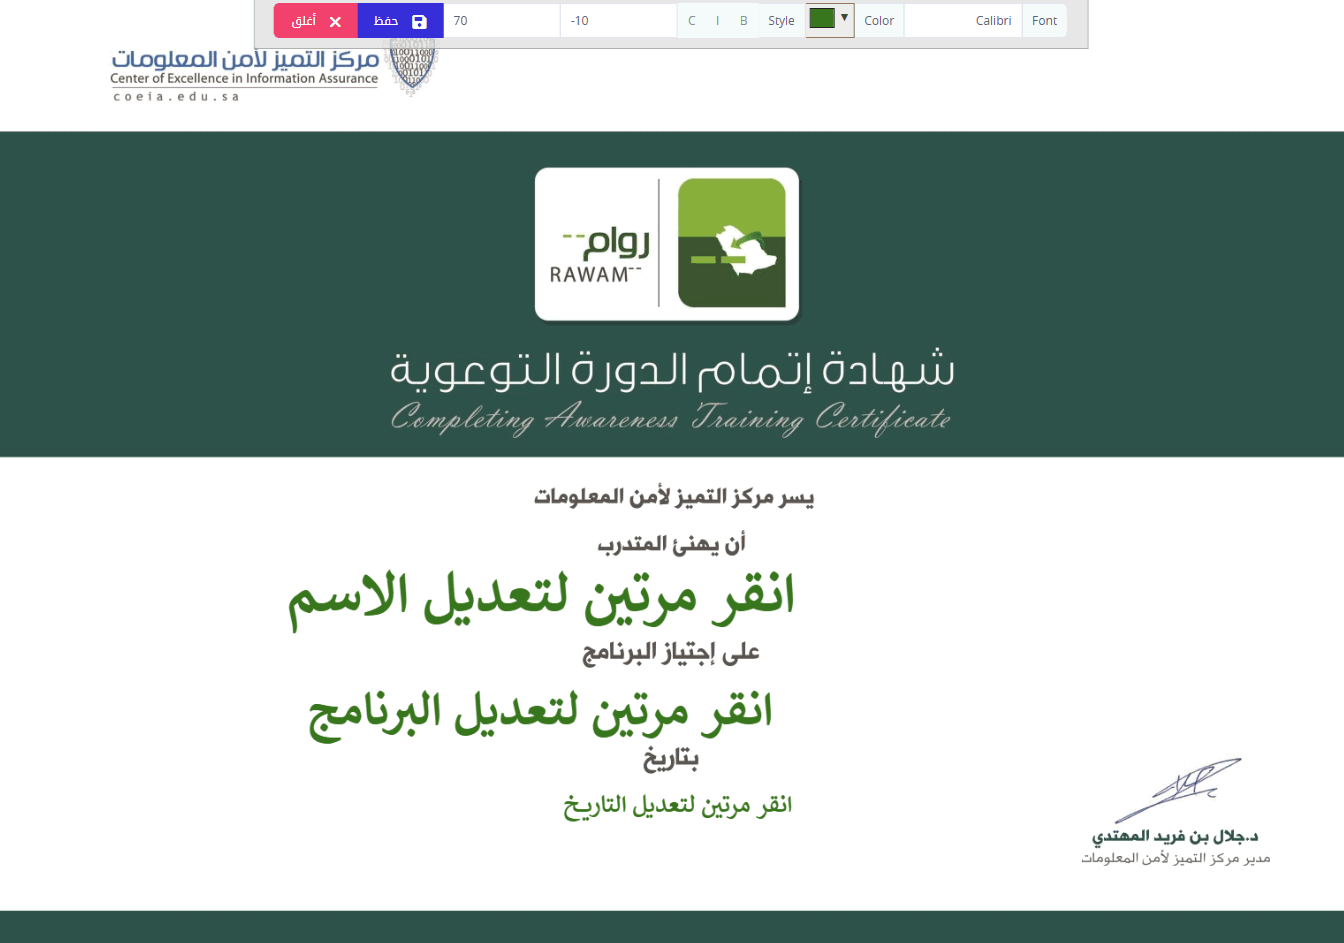
Task: Click the Completing Awareness Training Certificate script text
Action: click(672, 418)
